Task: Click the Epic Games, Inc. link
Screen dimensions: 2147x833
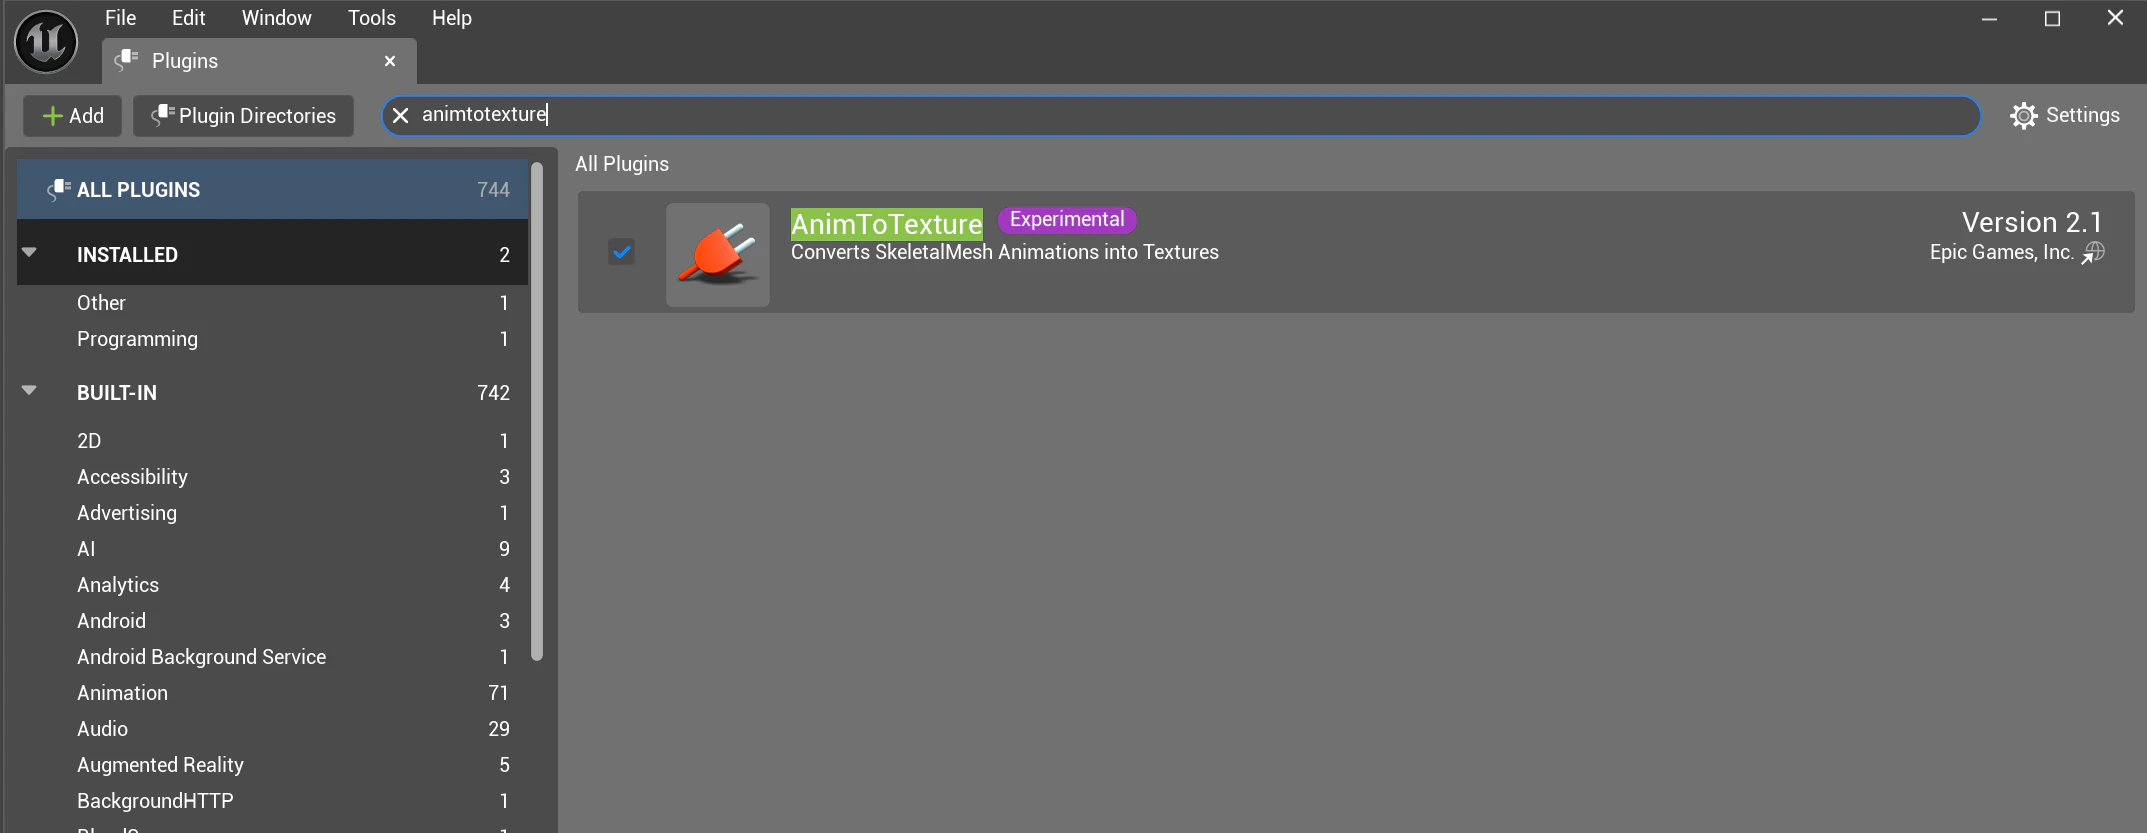Action: pyautogui.click(x=2002, y=252)
